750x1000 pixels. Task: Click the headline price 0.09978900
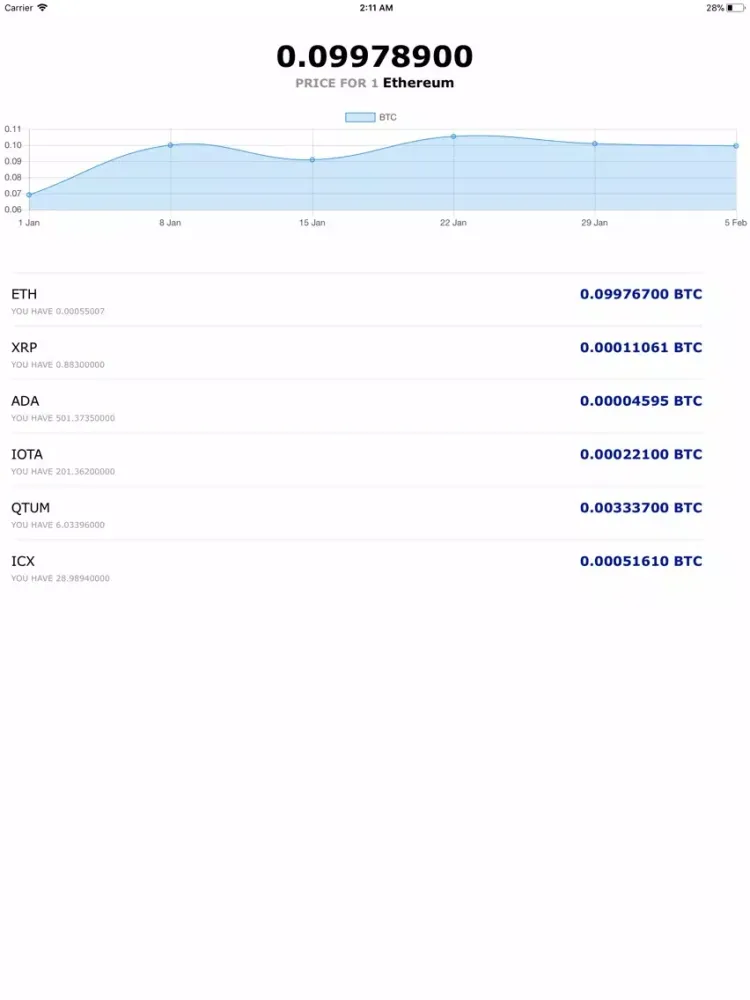(375, 56)
